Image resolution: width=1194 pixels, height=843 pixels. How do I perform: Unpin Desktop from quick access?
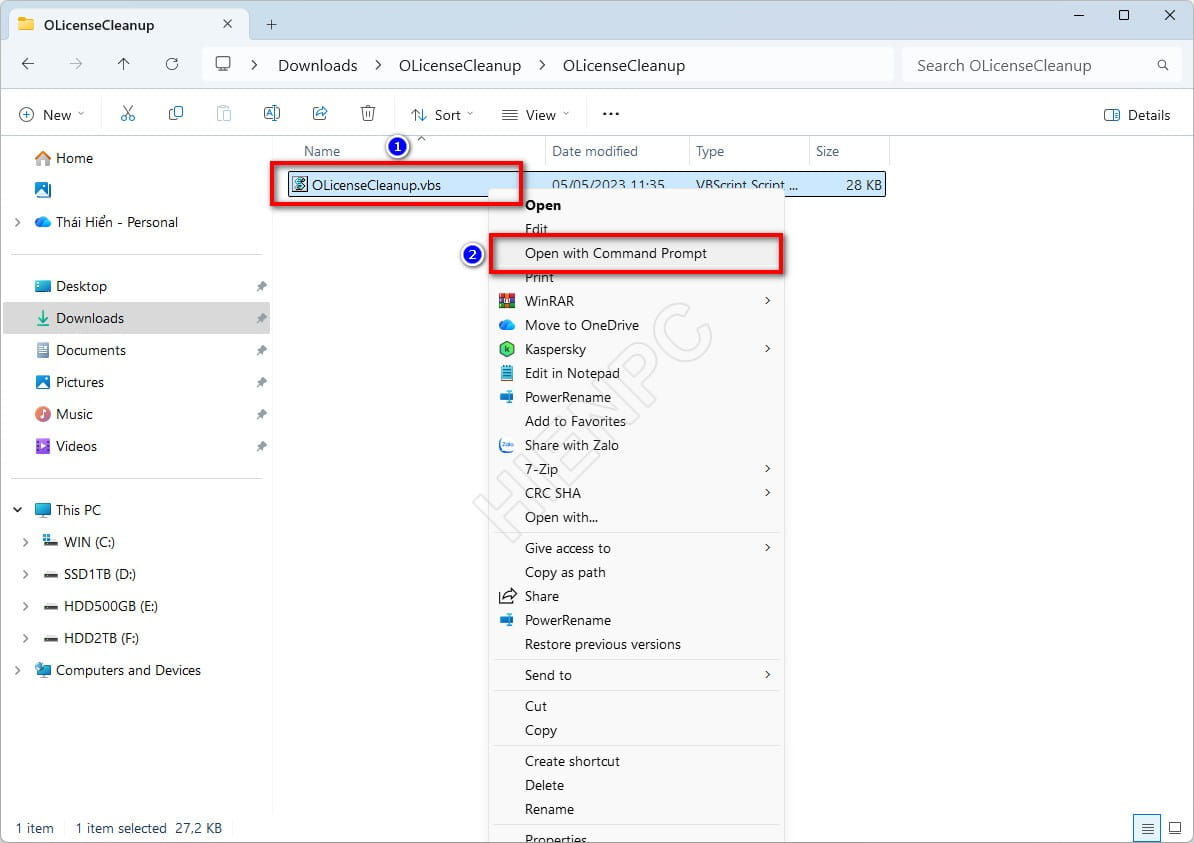click(261, 286)
